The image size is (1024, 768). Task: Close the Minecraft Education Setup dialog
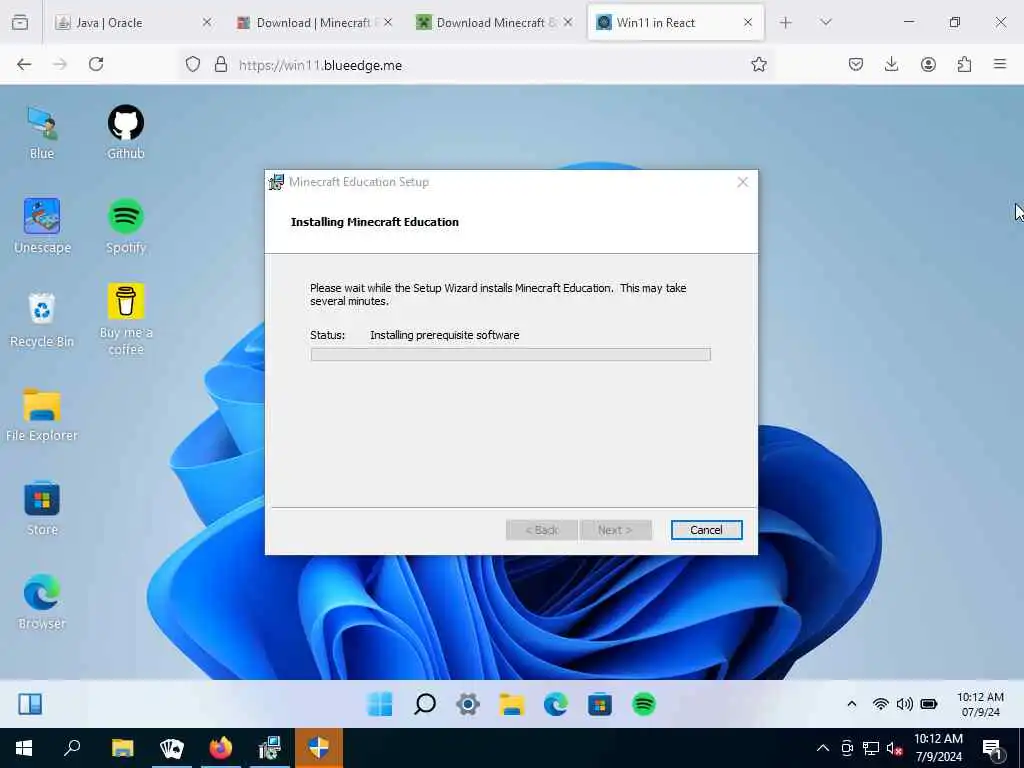[742, 182]
